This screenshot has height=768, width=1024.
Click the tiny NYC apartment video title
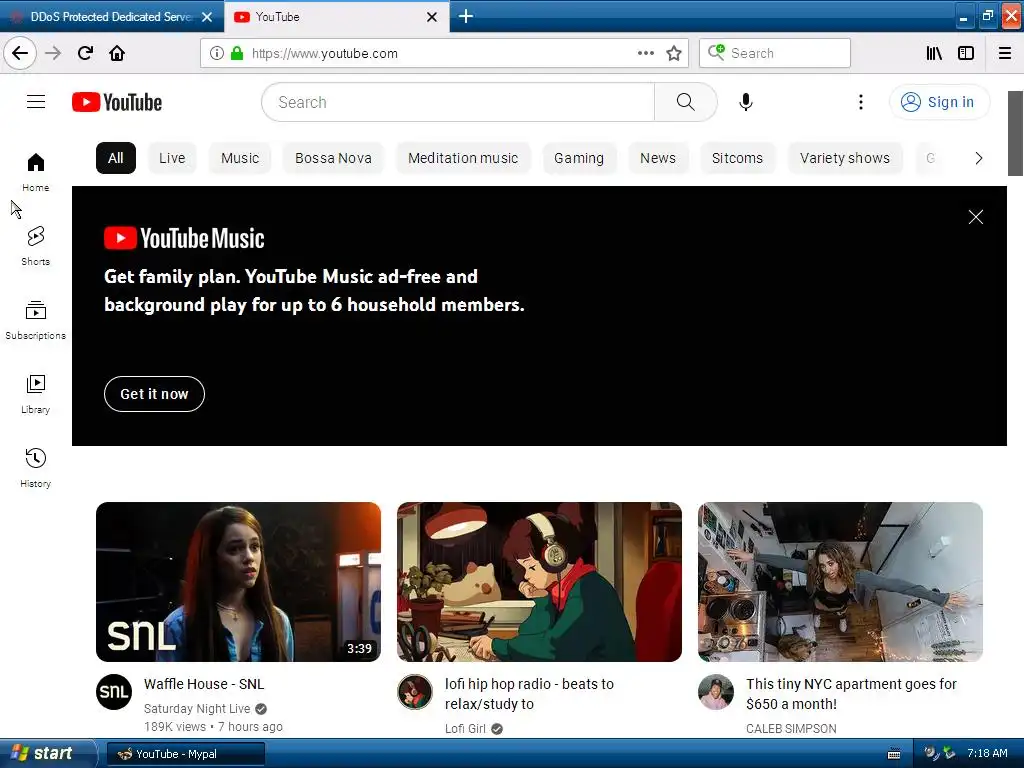(x=851, y=694)
